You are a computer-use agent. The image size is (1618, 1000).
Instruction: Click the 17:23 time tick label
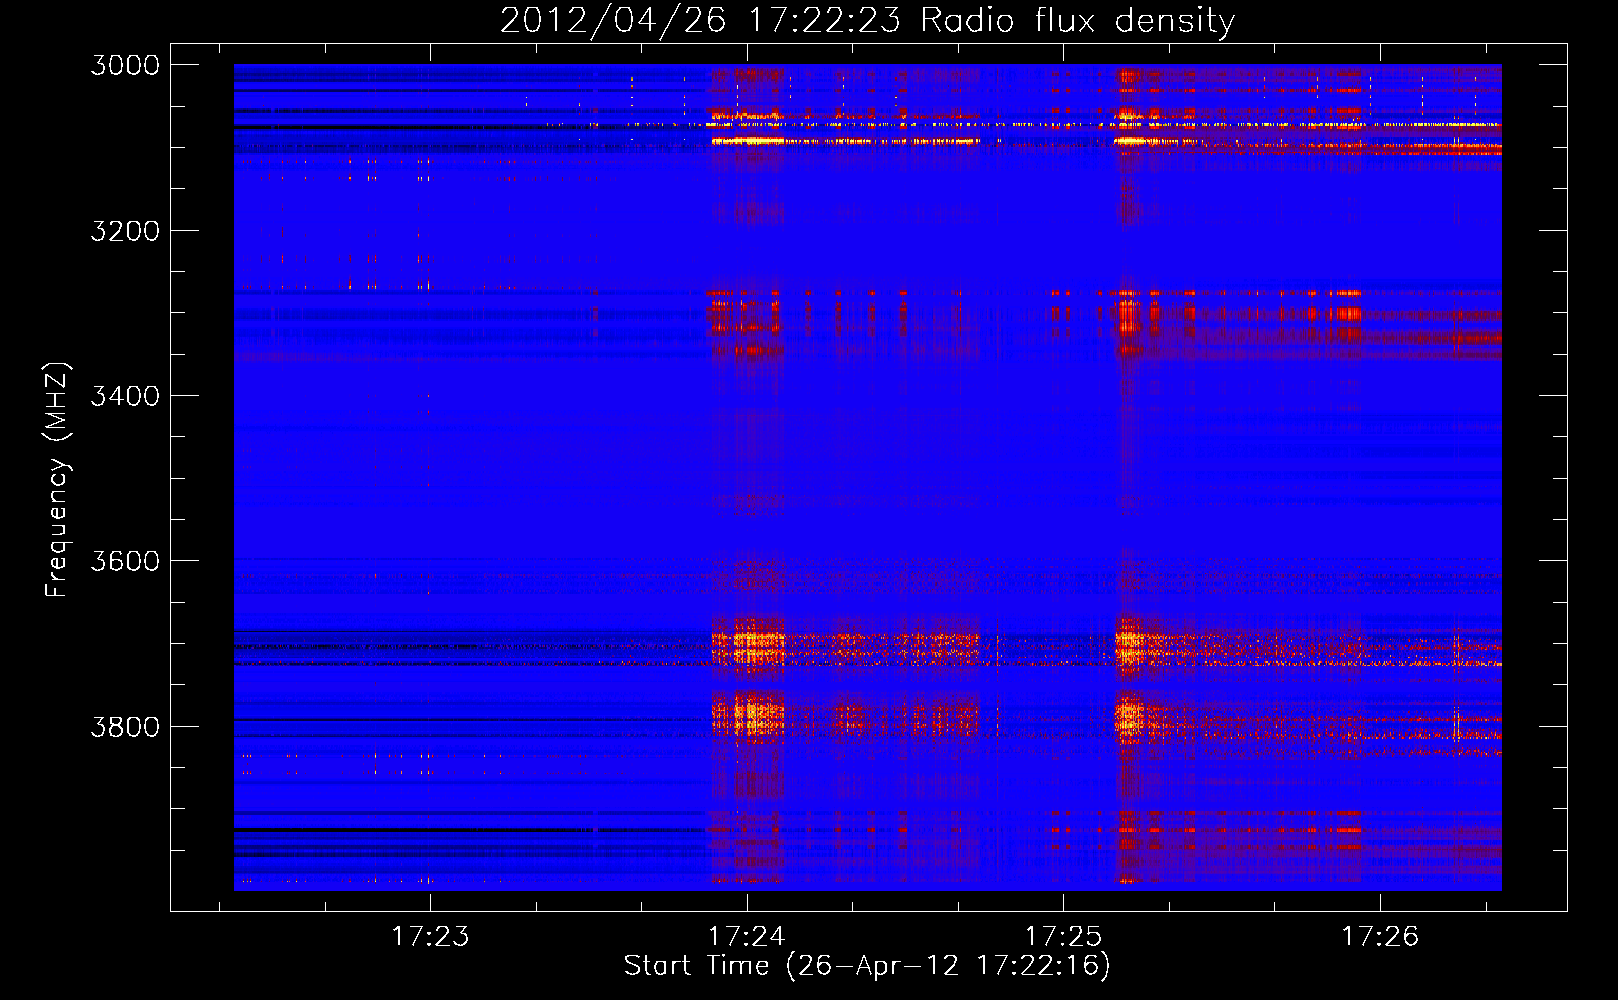[x=430, y=936]
